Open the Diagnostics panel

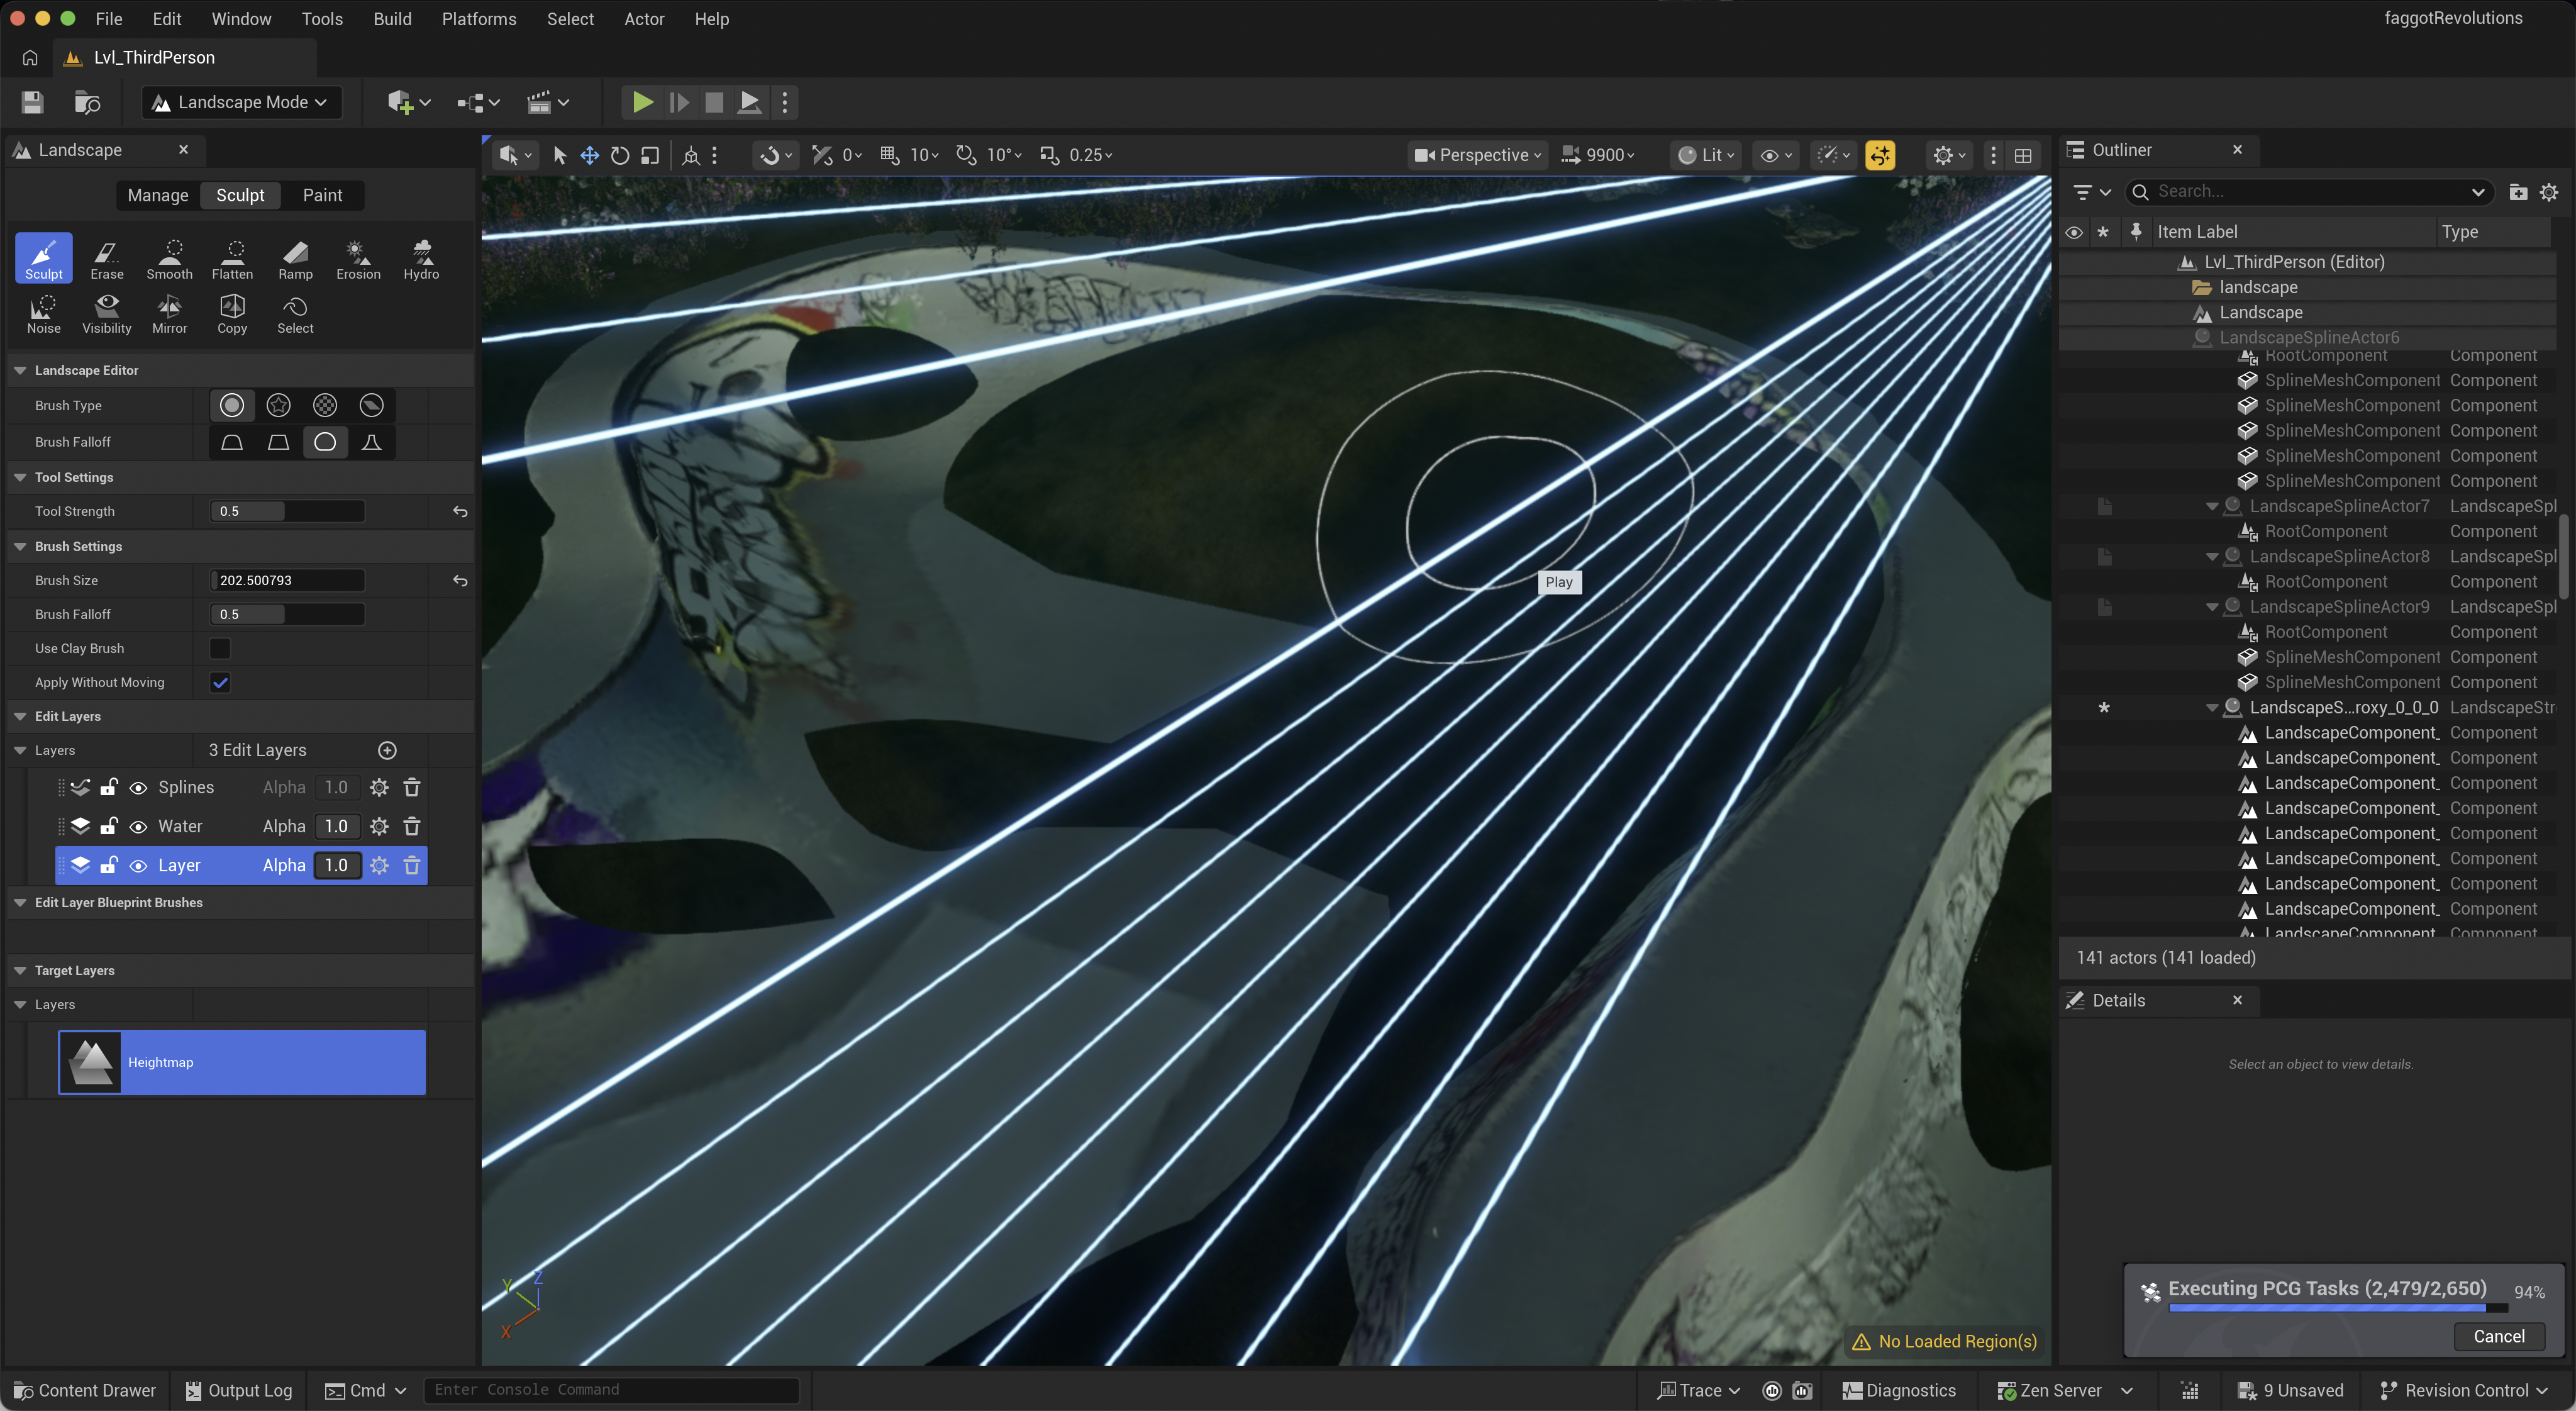[x=1899, y=1391]
